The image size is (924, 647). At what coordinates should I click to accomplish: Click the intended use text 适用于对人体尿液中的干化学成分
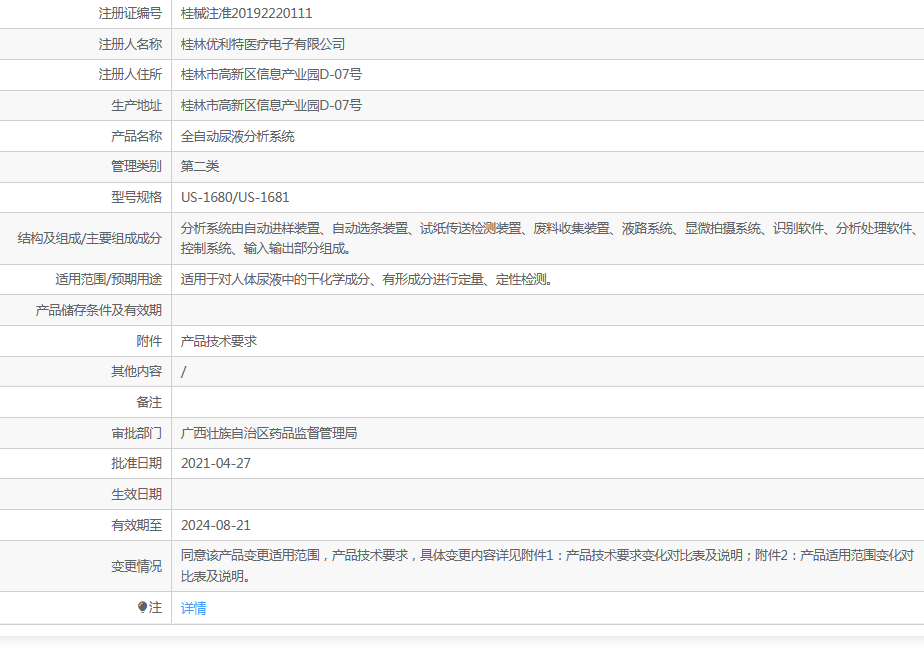pos(368,279)
